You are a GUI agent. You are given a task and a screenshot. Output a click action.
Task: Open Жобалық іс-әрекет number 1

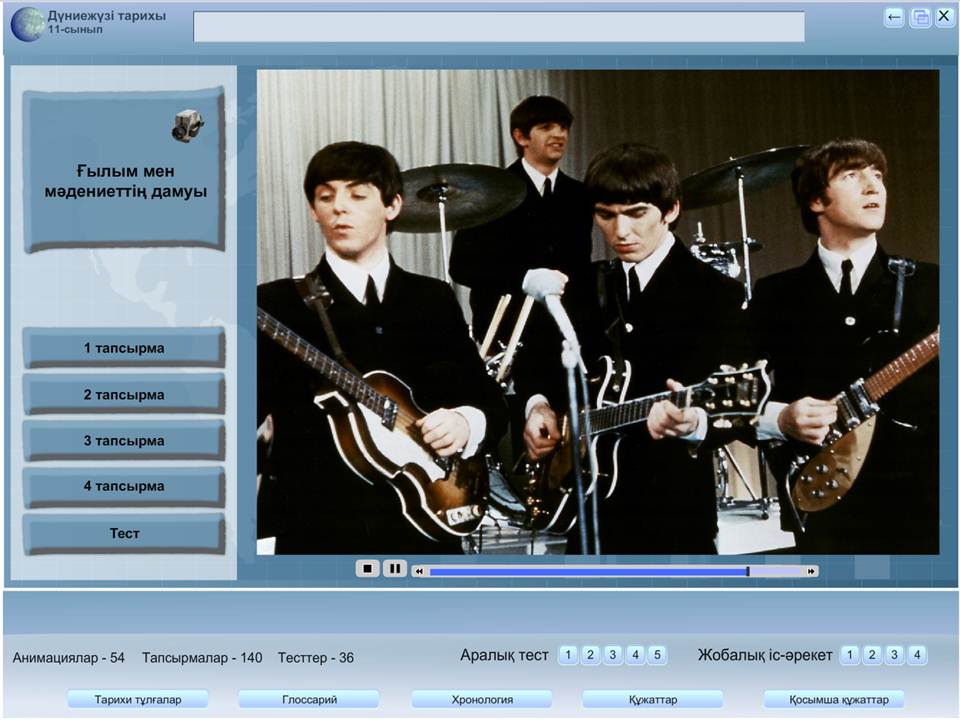coord(850,655)
